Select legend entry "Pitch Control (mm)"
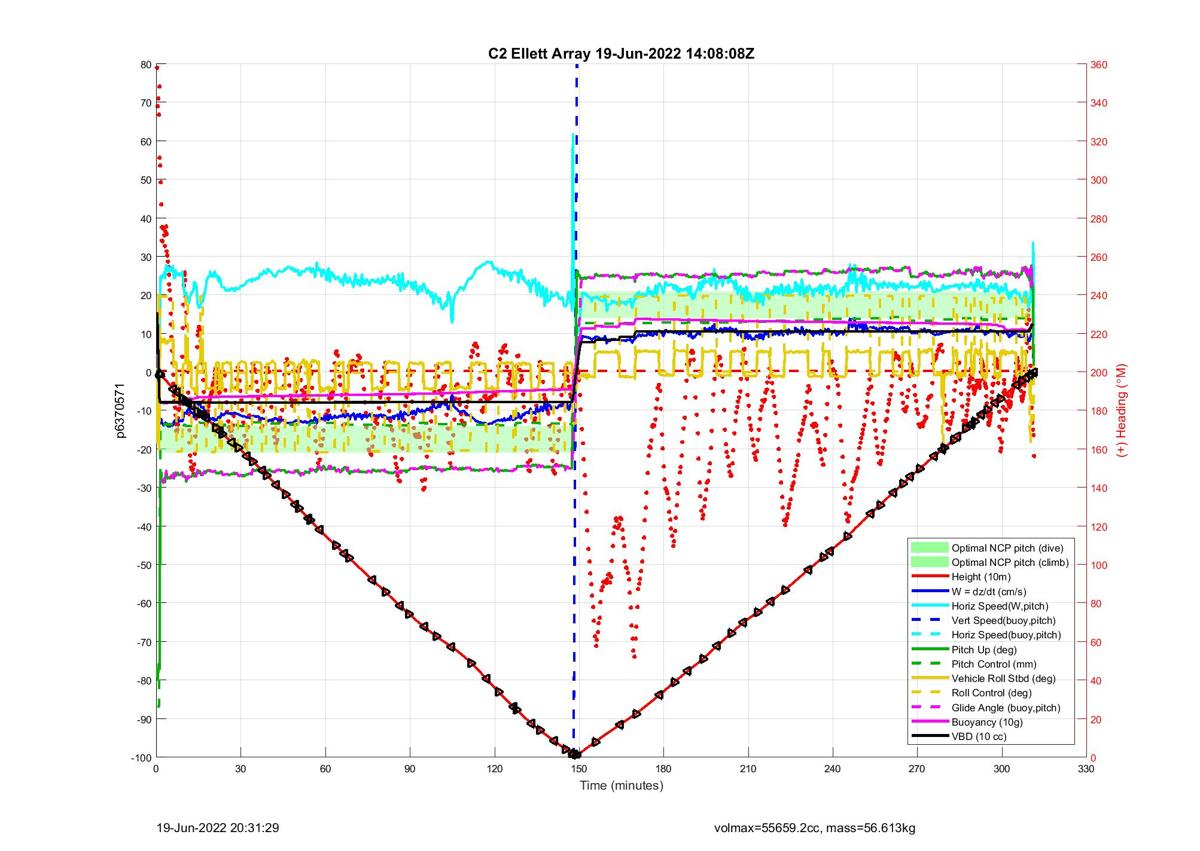This screenshot has width=1200, height=851. pos(995,664)
